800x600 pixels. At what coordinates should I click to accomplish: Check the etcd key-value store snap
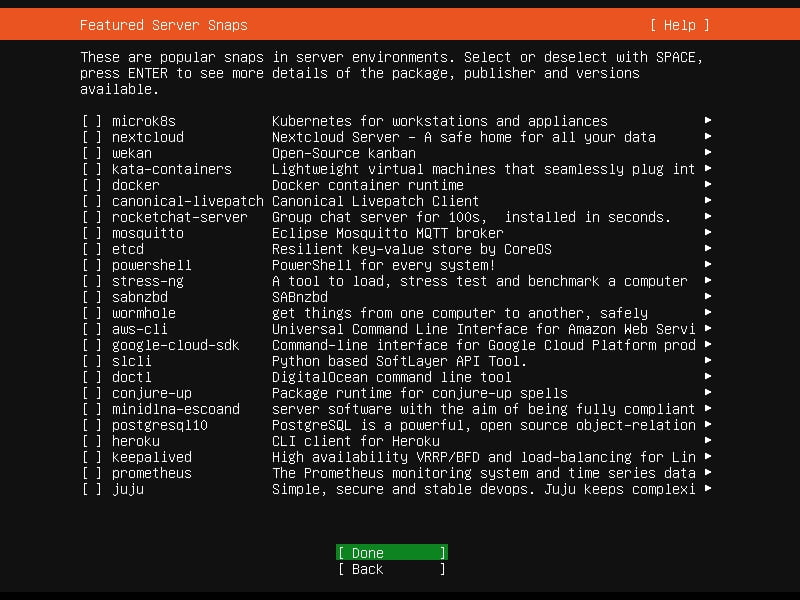pyautogui.click(x=91, y=249)
